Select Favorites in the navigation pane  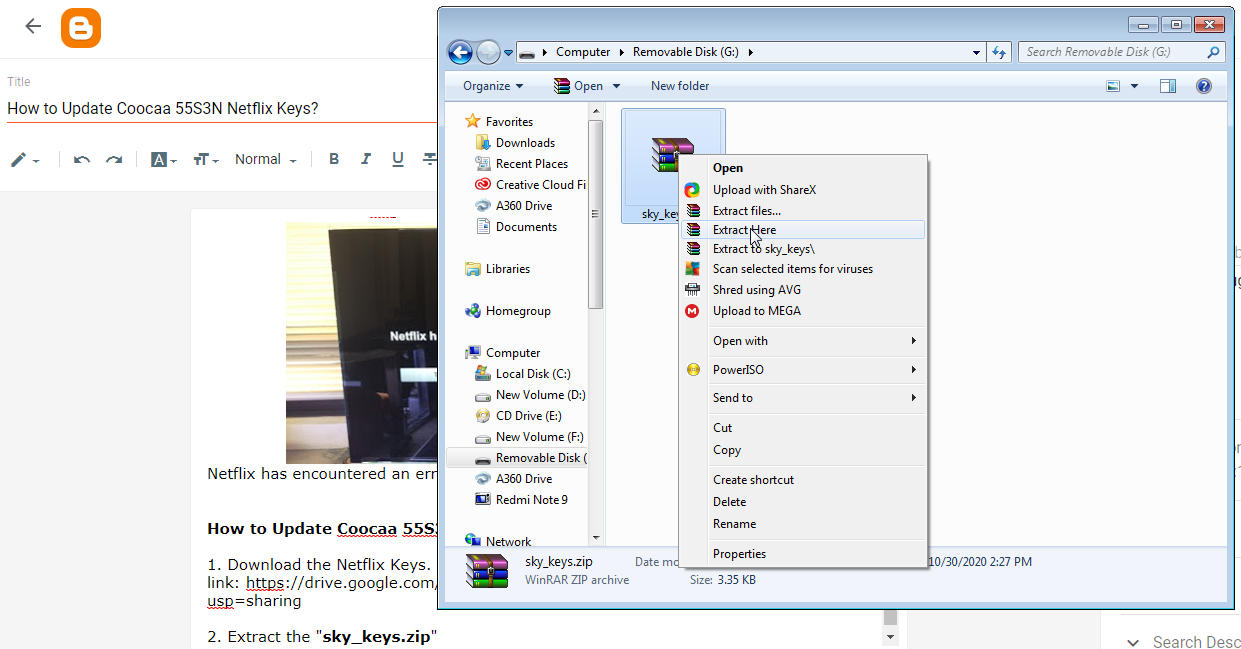pos(499,122)
